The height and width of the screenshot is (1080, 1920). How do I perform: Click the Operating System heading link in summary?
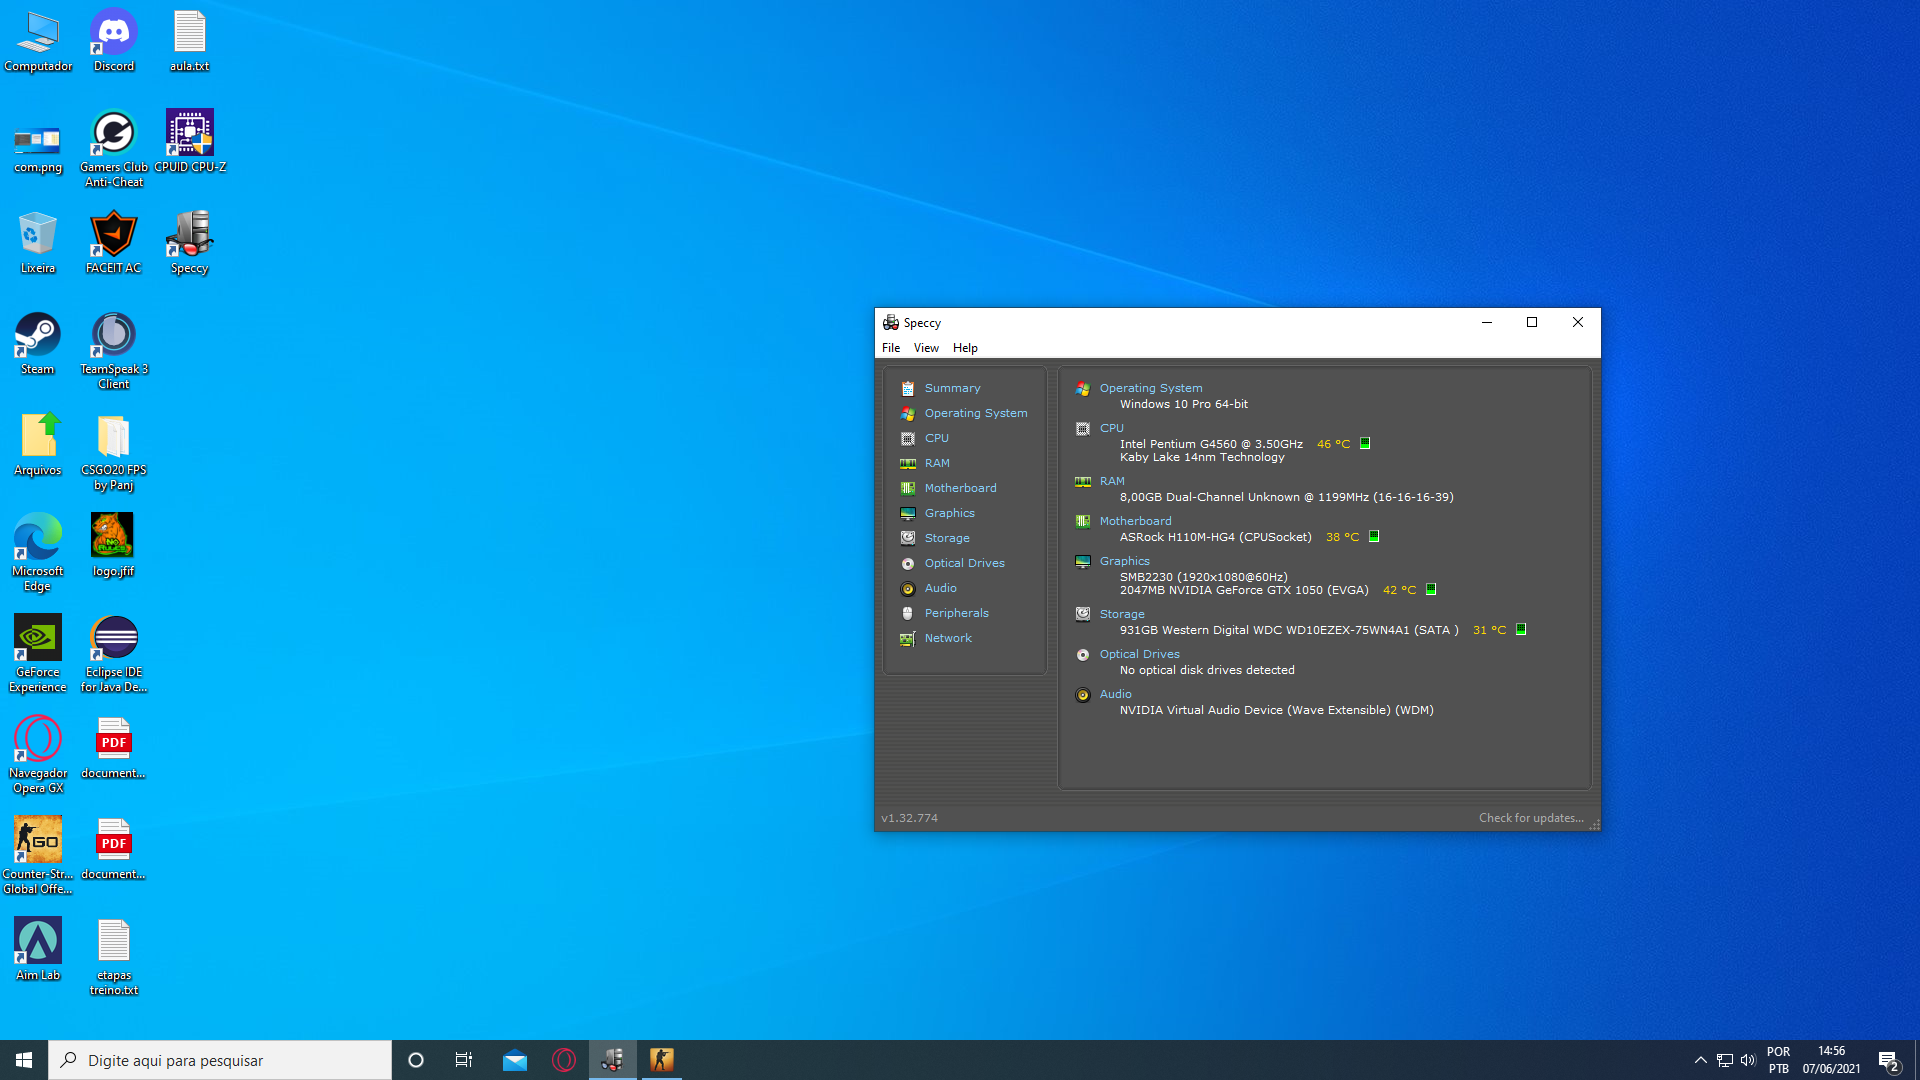pyautogui.click(x=1151, y=388)
